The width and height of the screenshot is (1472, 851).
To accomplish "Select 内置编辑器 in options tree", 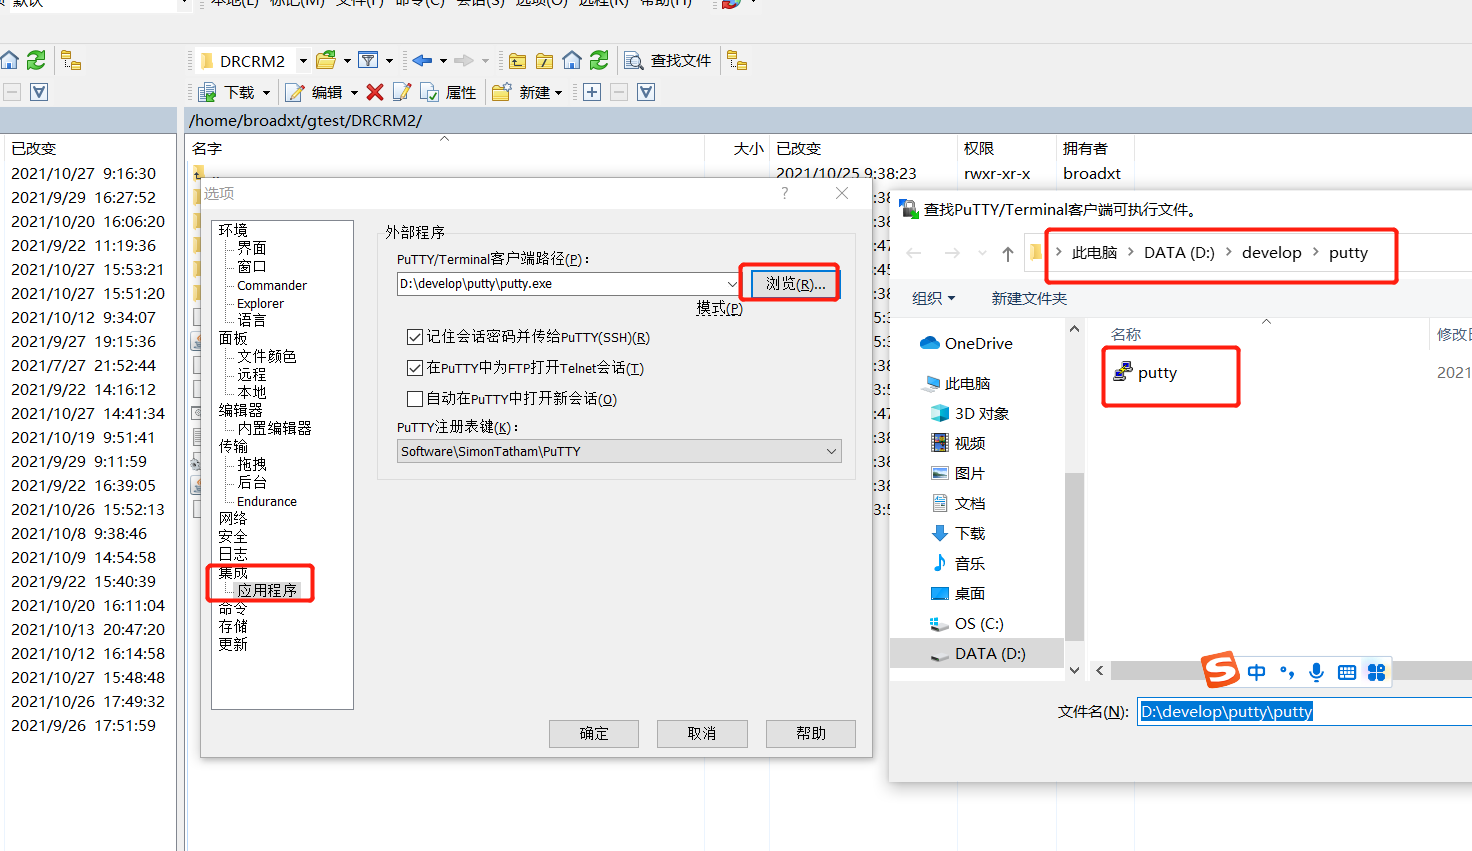I will coord(274,428).
